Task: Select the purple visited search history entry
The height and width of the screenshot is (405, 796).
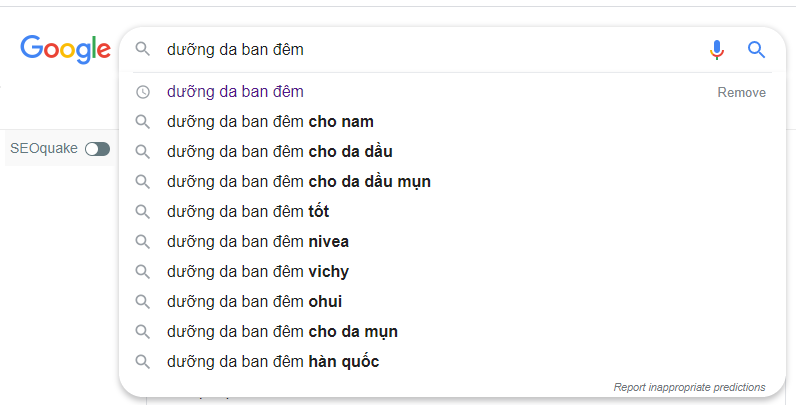Action: (235, 92)
